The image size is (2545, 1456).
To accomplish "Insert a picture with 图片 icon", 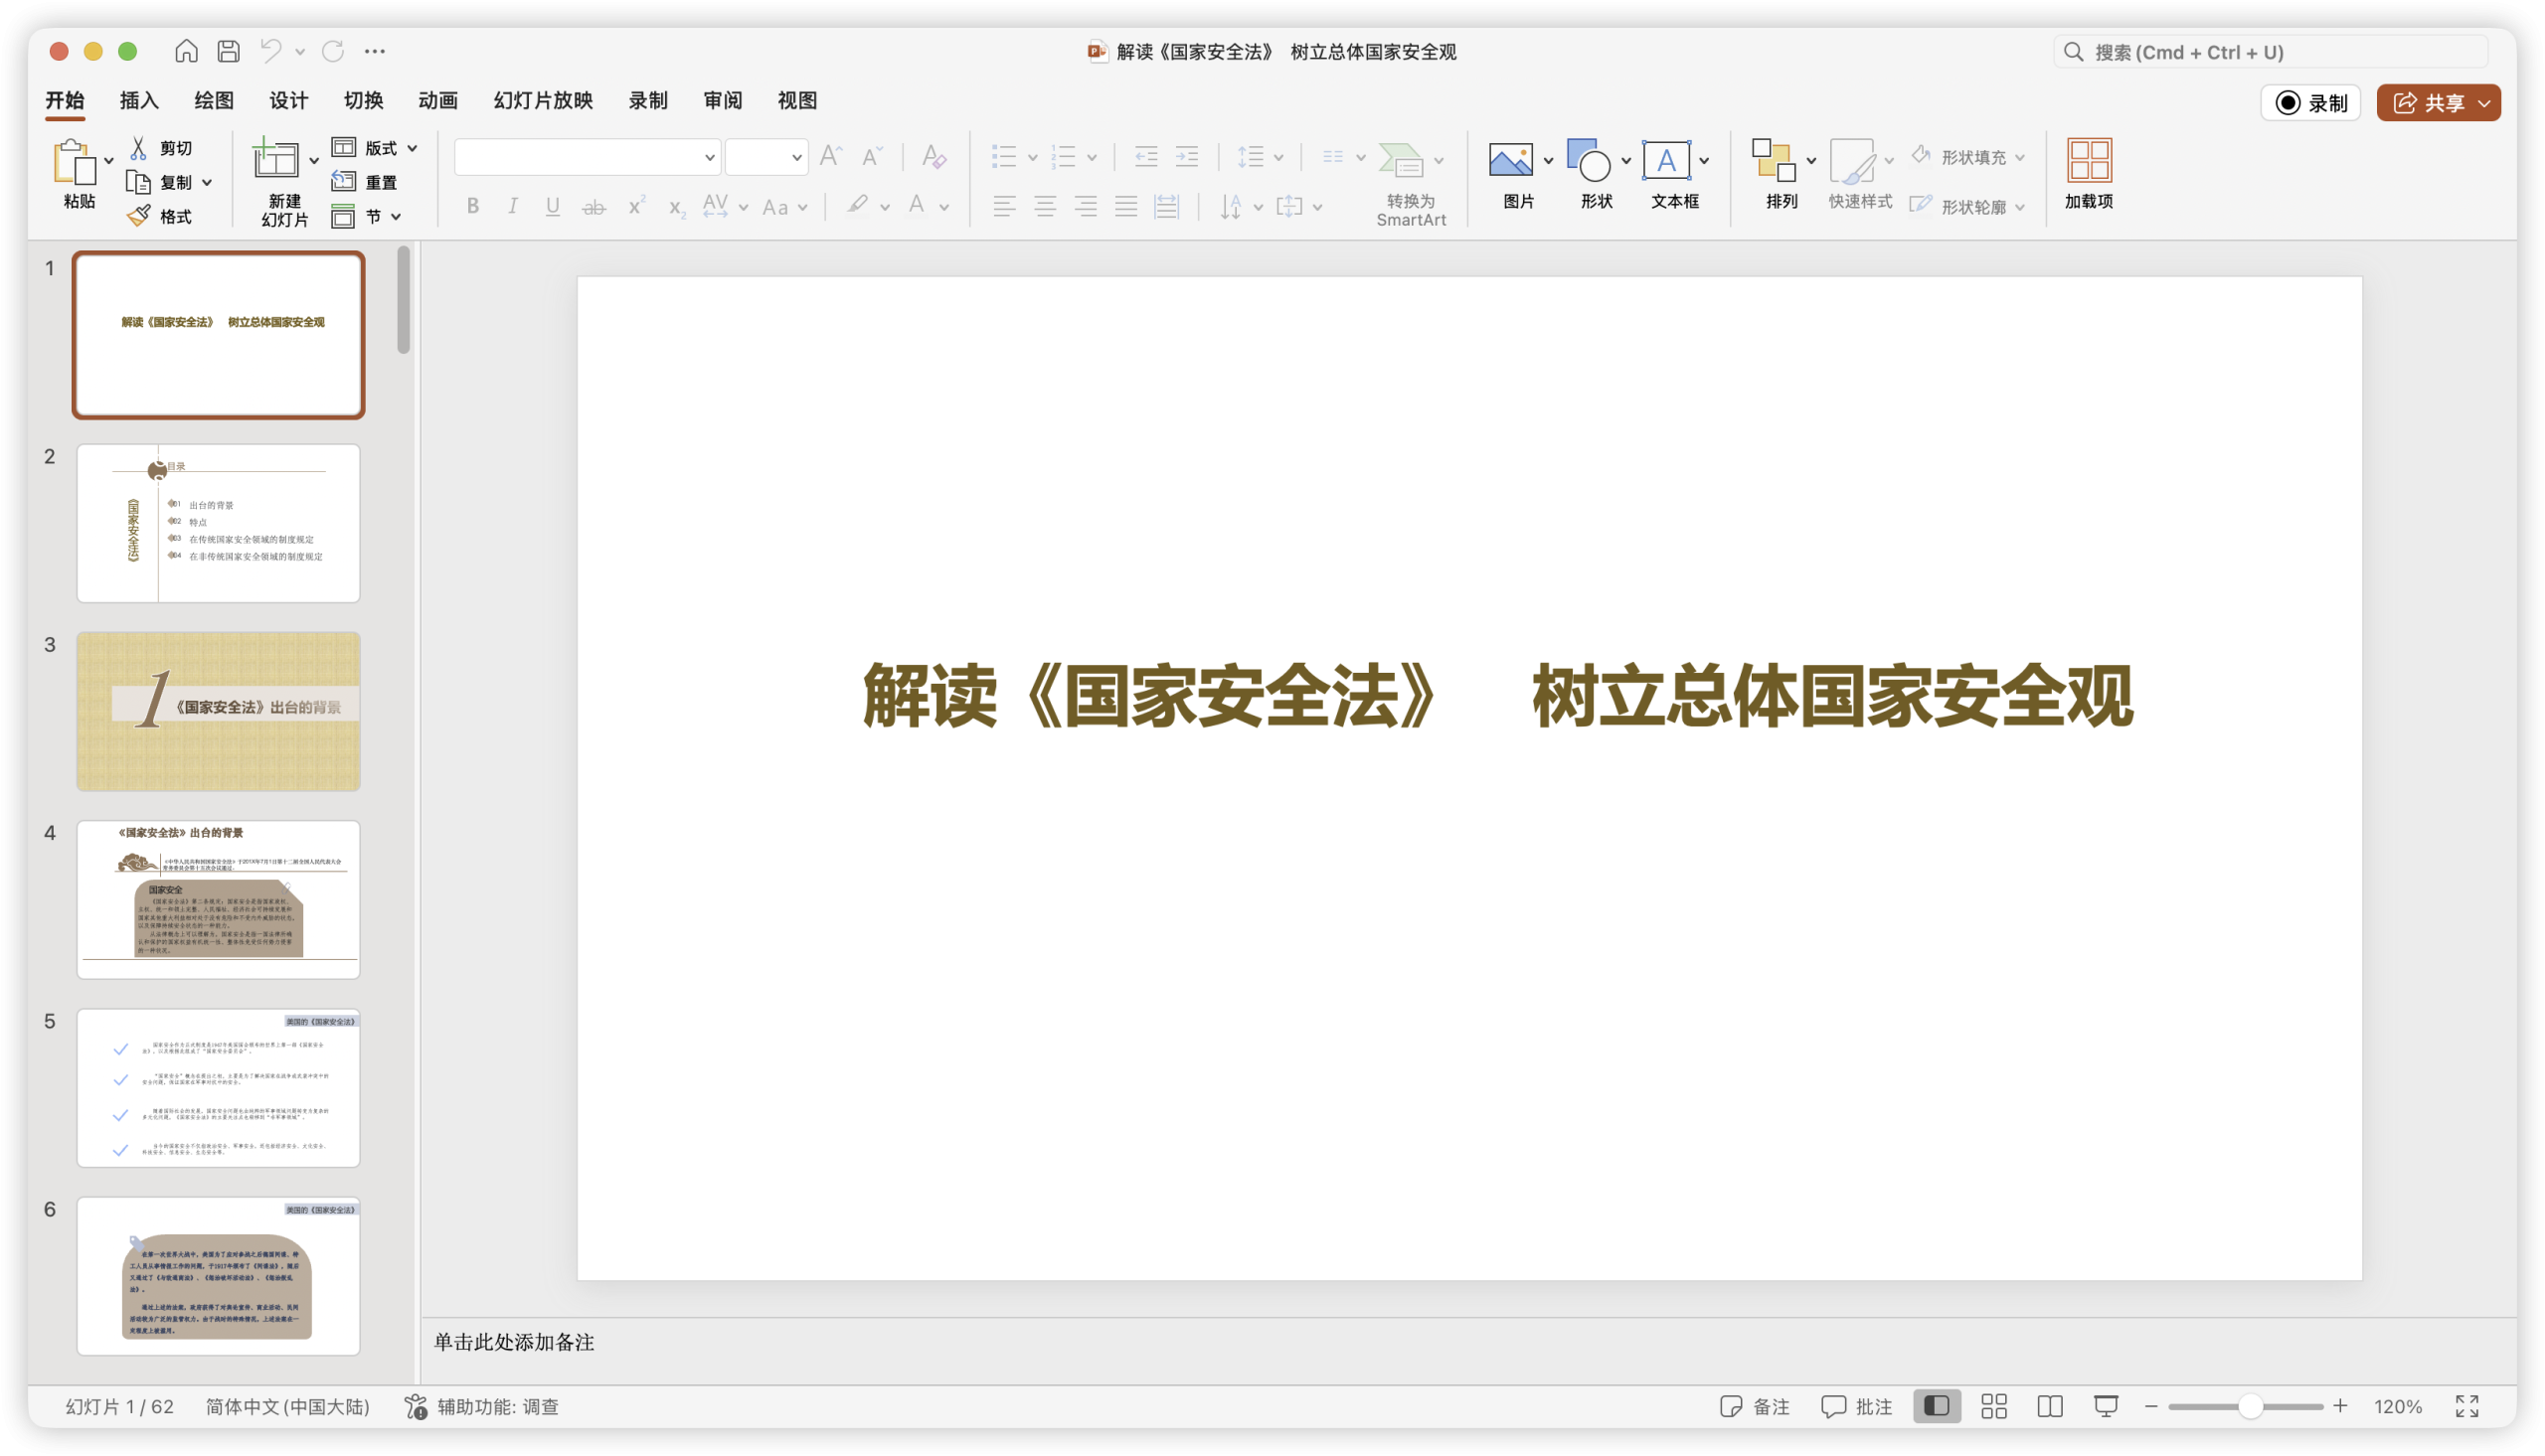I will [1510, 160].
